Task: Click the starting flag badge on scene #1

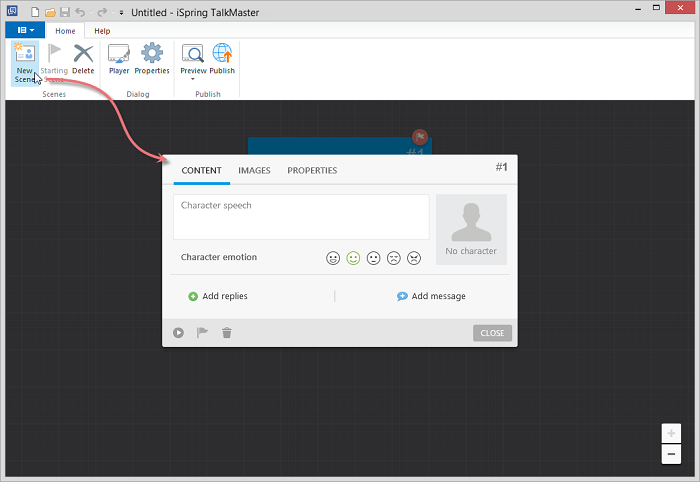Action: pyautogui.click(x=420, y=137)
